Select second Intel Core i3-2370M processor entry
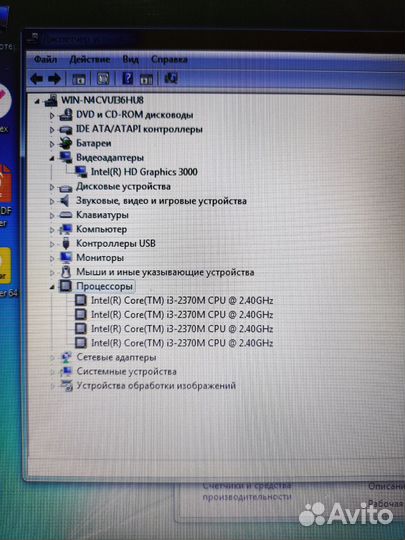 (182, 315)
